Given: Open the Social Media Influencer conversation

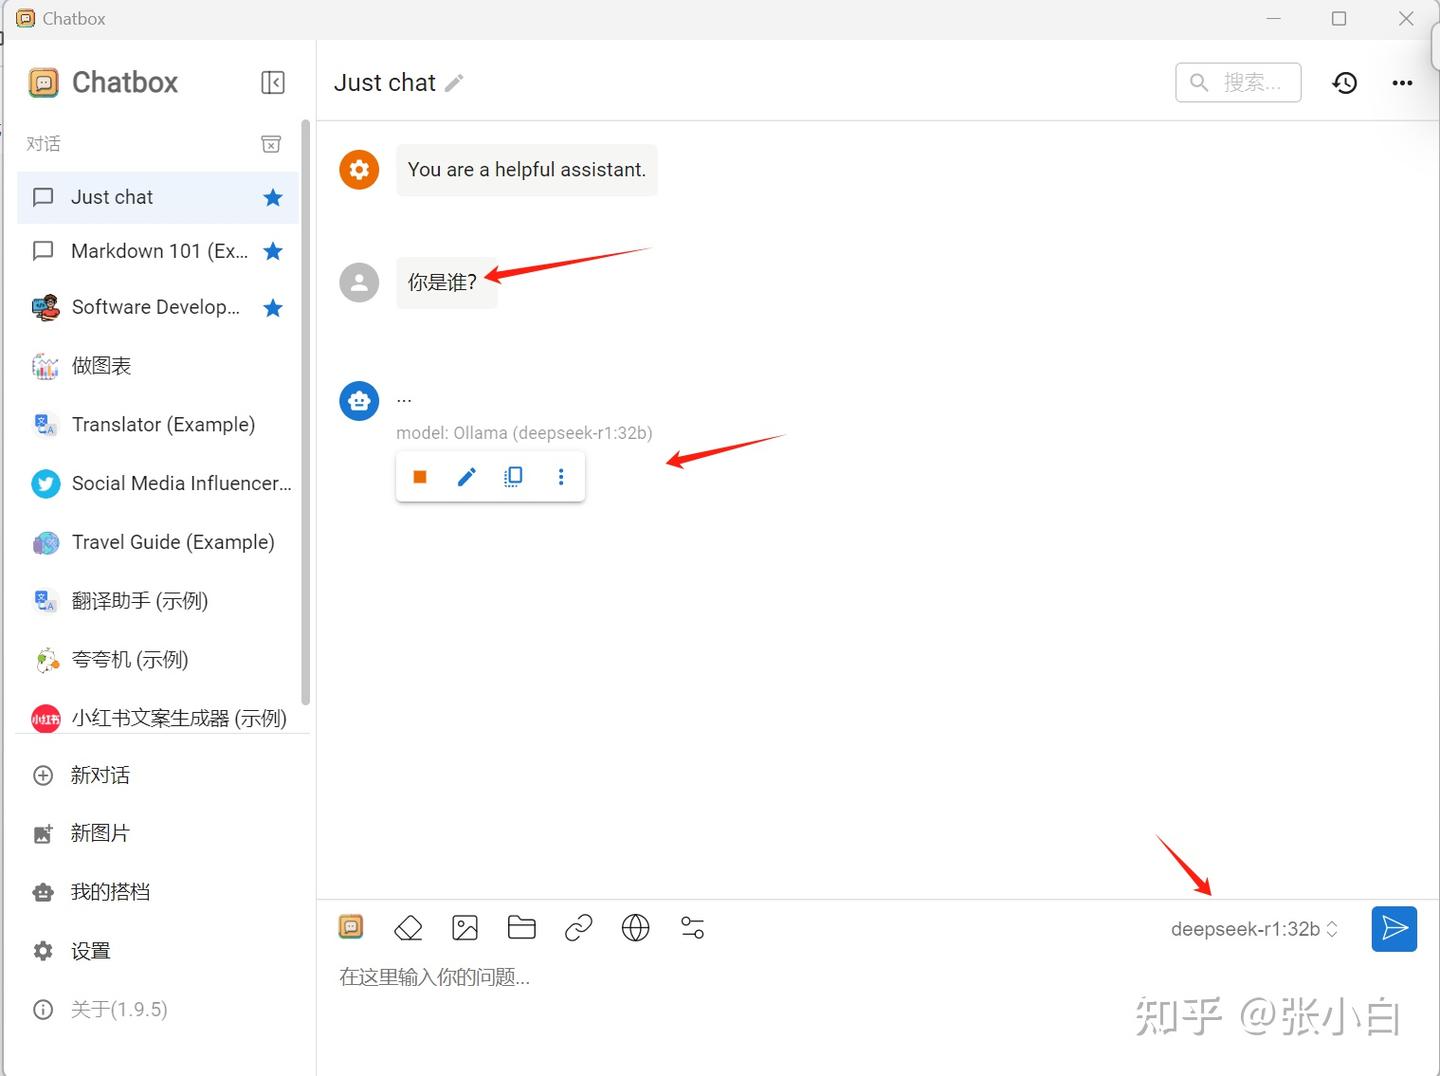Looking at the screenshot, I should pyautogui.click(x=158, y=484).
